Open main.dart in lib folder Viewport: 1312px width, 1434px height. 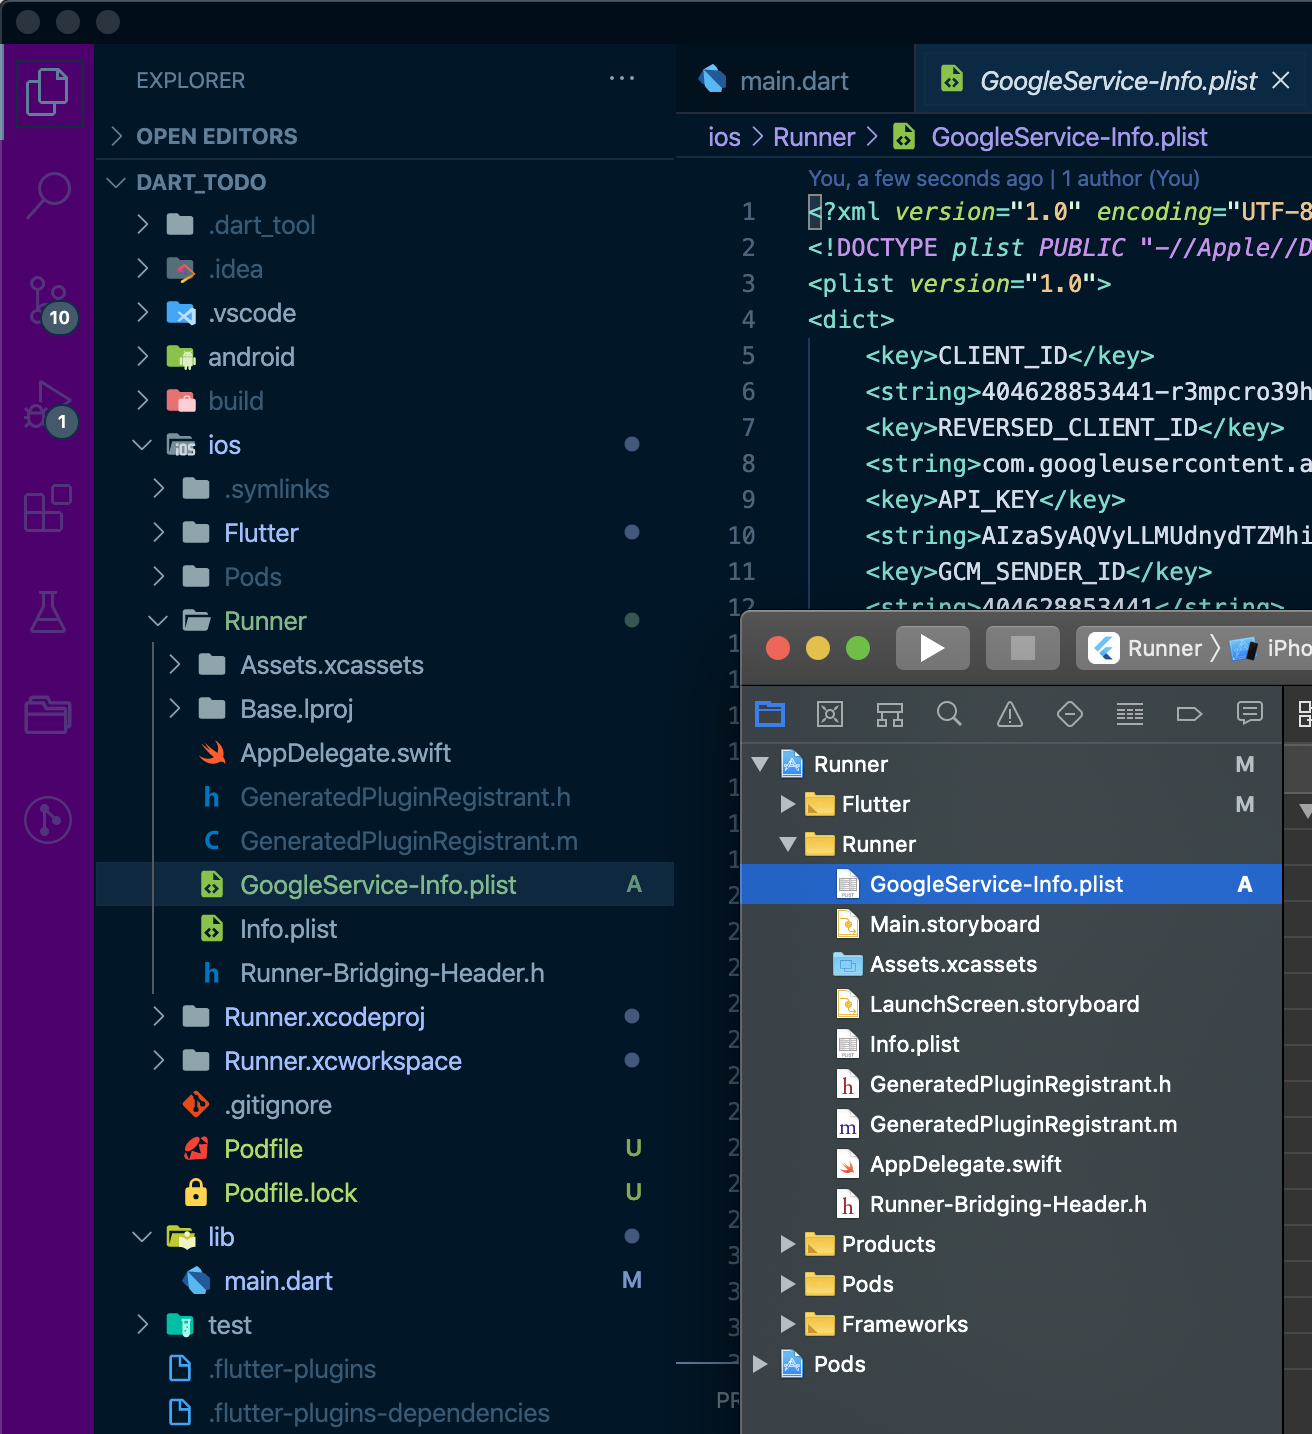[385, 1281]
